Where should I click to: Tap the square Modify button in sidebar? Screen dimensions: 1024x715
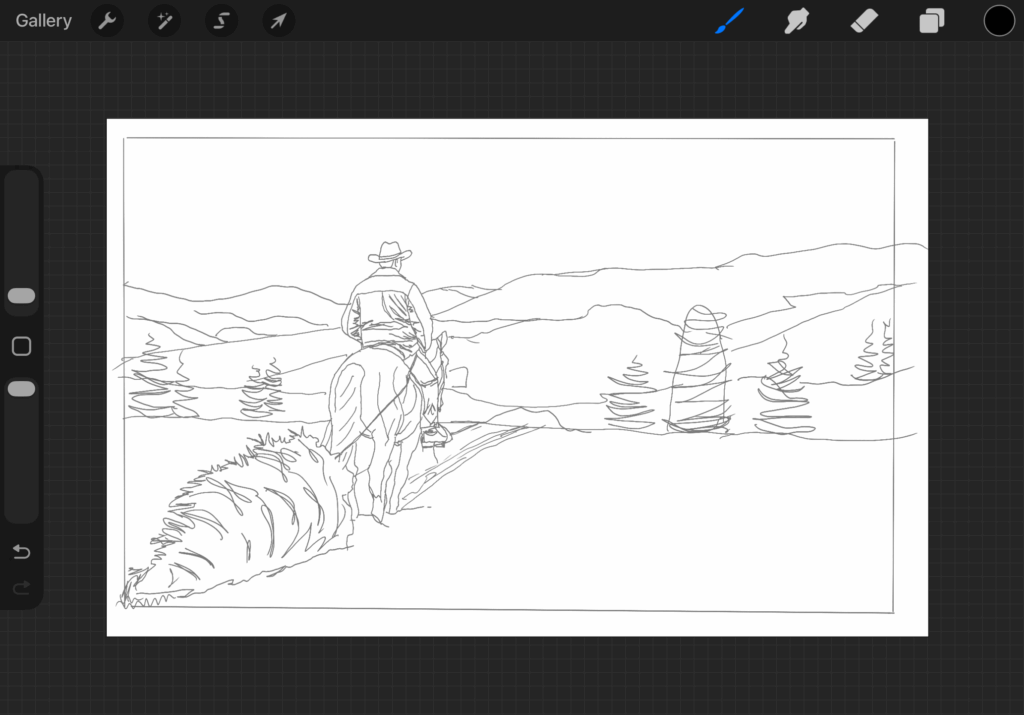pos(21,347)
